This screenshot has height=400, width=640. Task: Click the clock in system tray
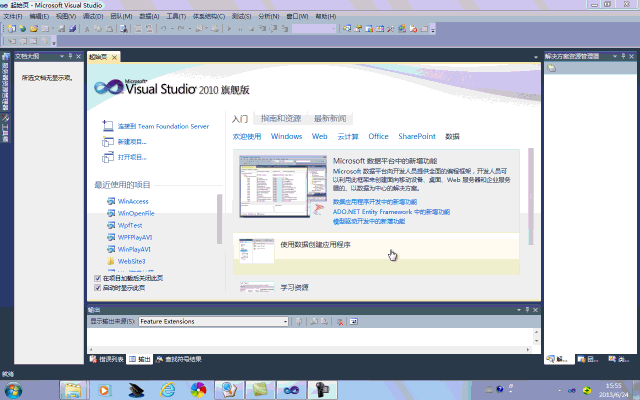coord(613,390)
